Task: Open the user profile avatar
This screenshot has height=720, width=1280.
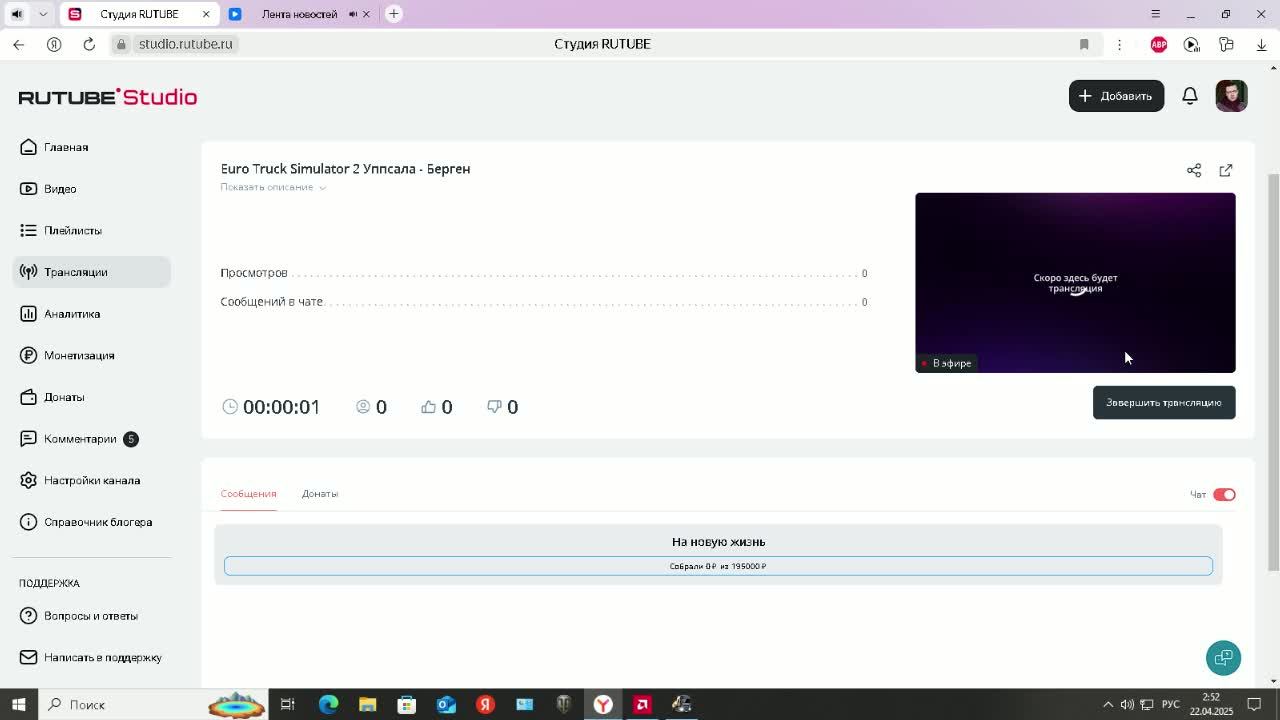Action: pos(1231,96)
